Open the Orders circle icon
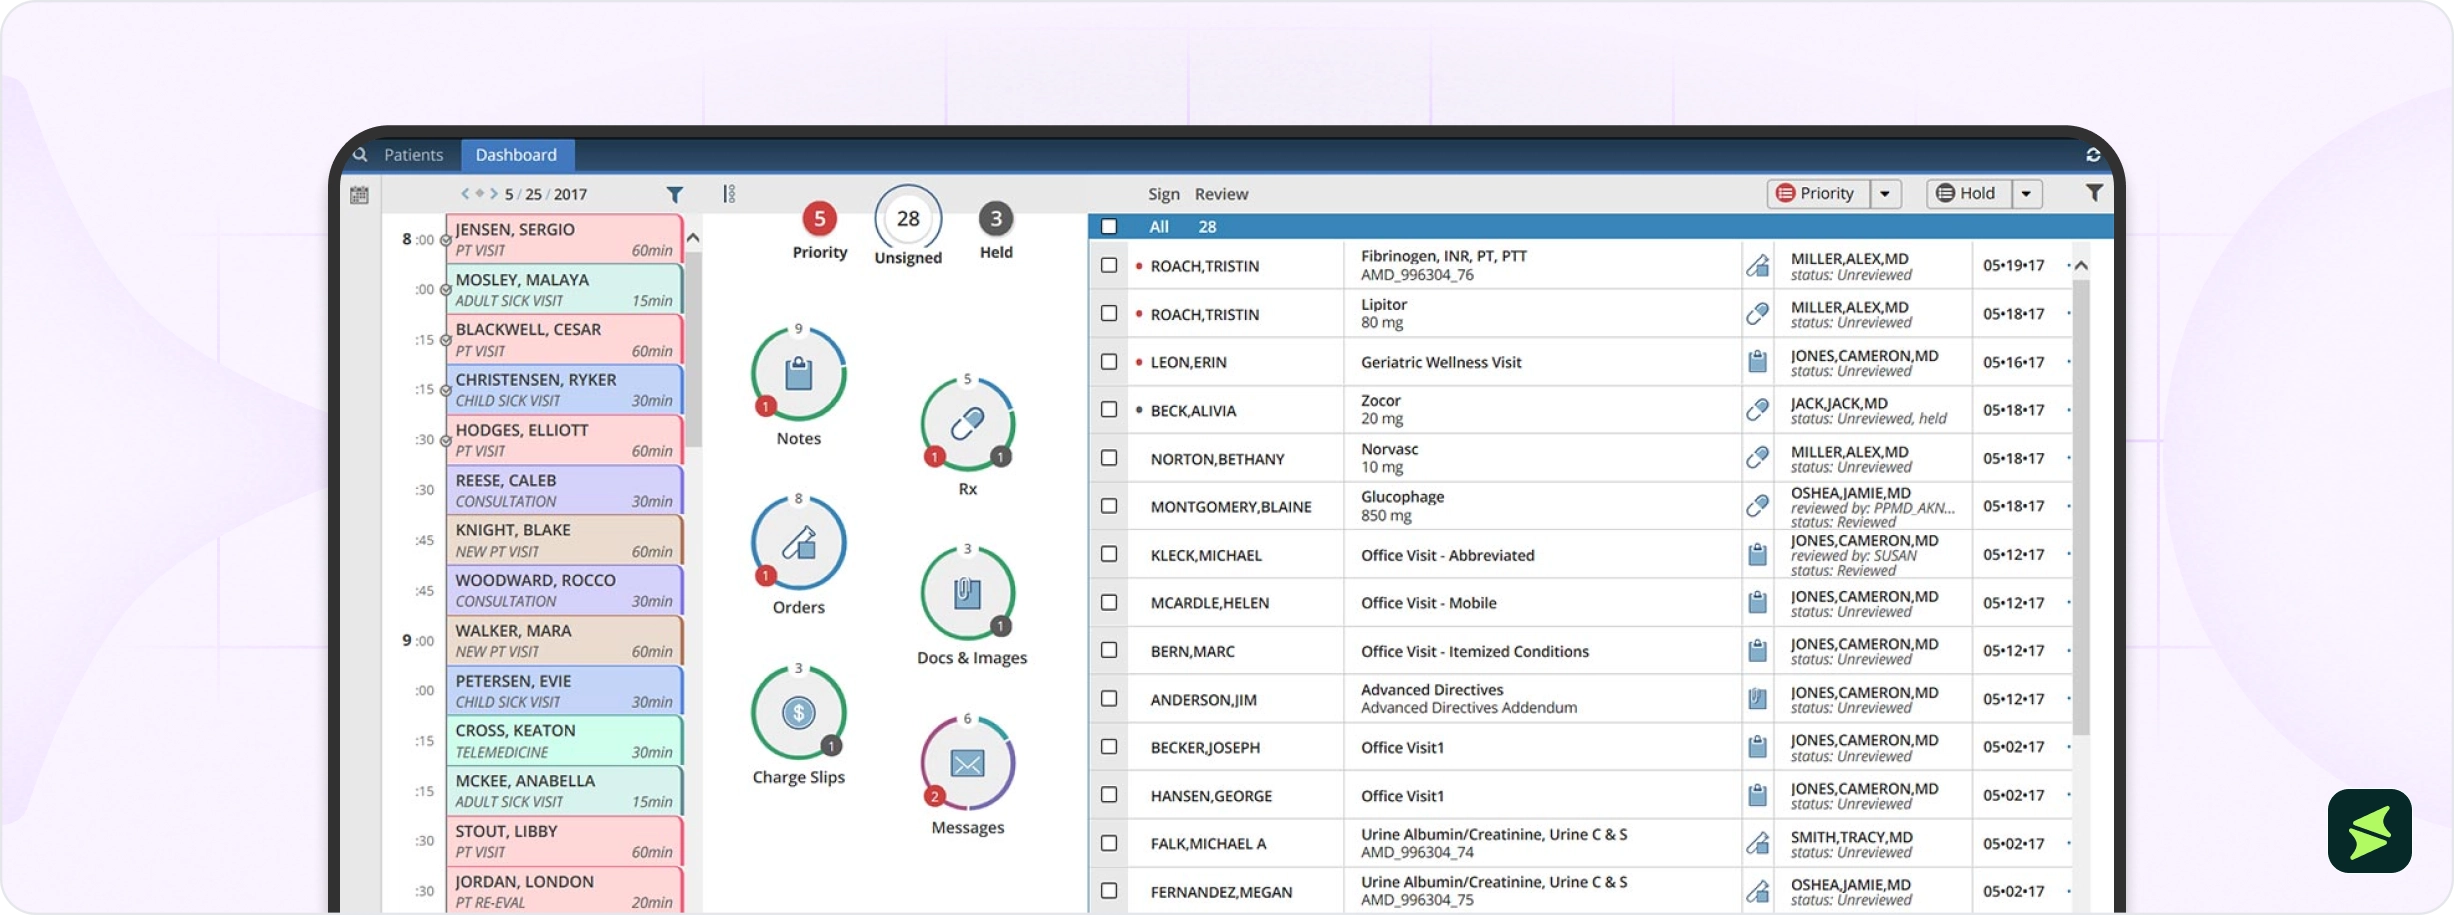This screenshot has height=915, width=2454. point(798,543)
